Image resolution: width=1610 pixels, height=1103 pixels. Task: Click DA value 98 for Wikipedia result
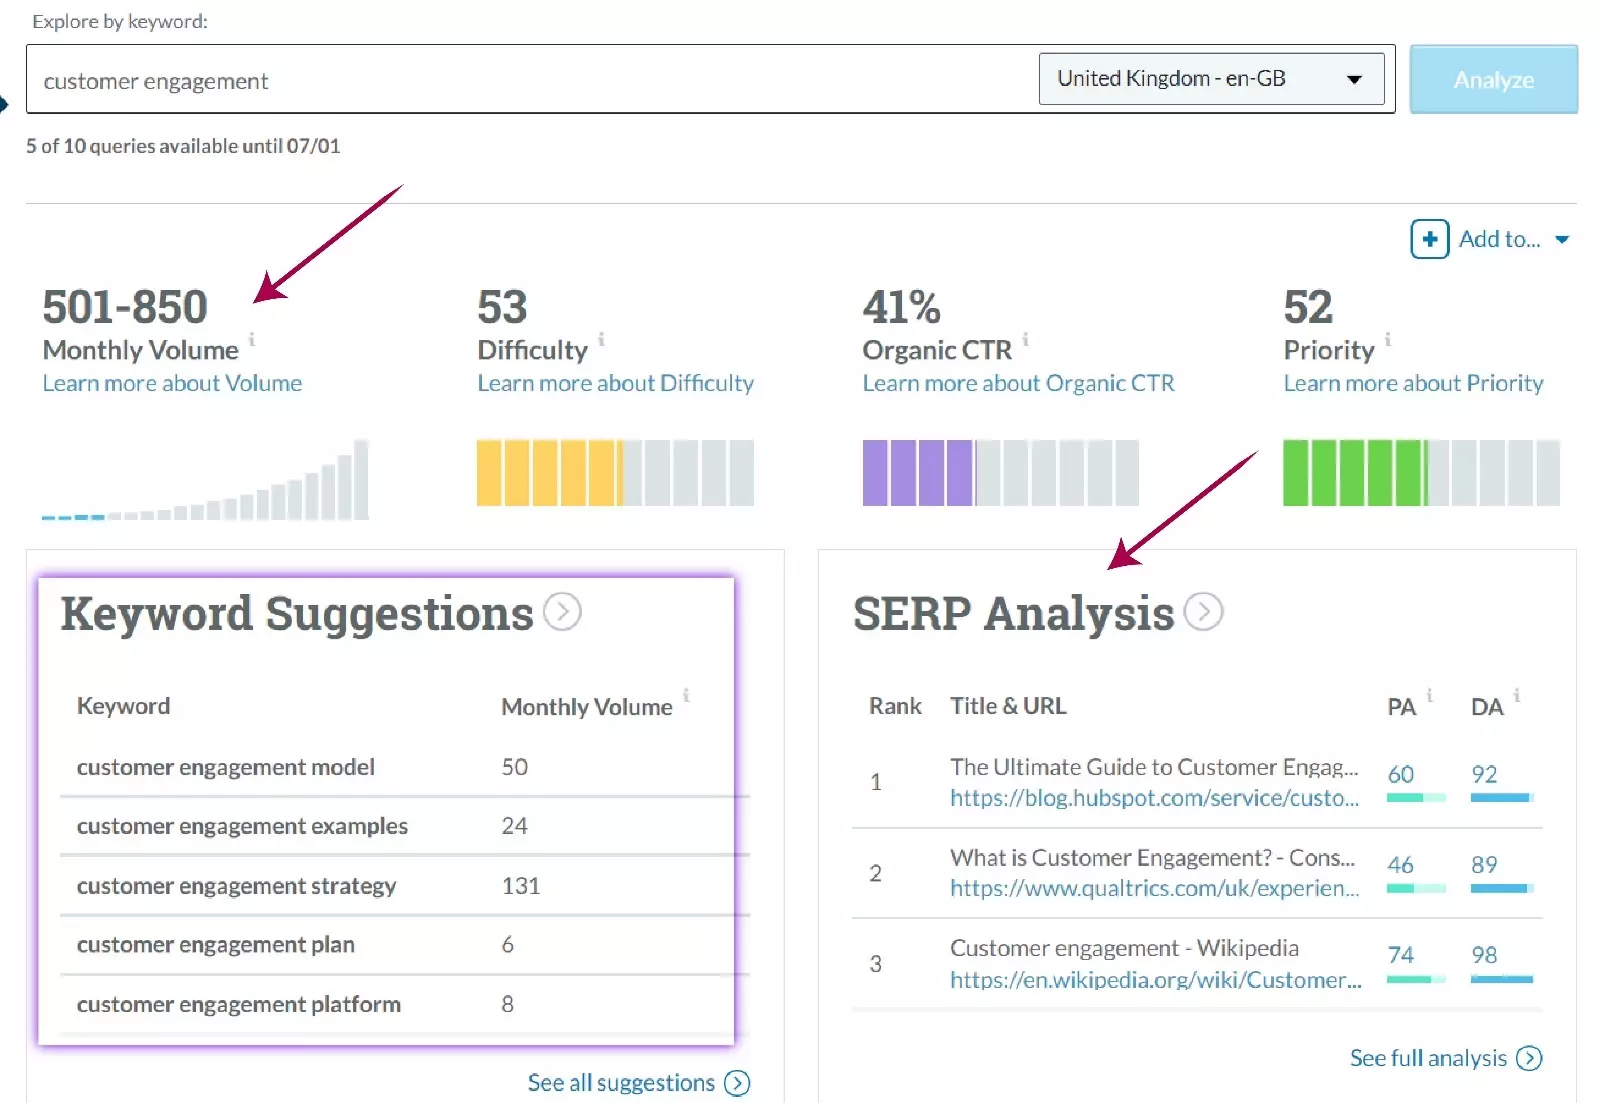(1484, 955)
